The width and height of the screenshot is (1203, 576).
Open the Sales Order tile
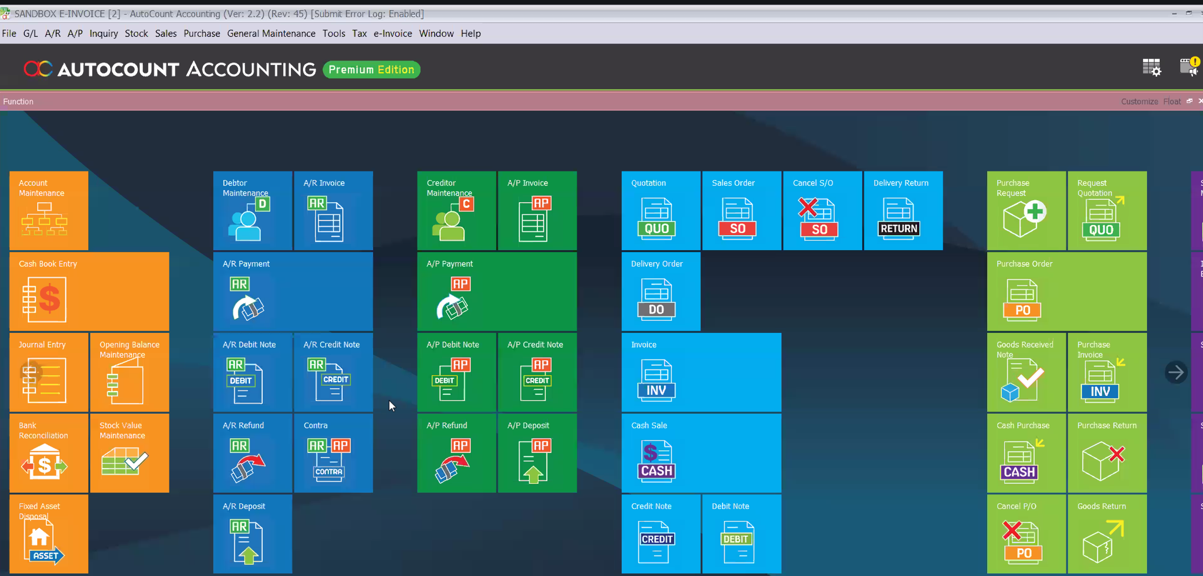[x=742, y=211]
